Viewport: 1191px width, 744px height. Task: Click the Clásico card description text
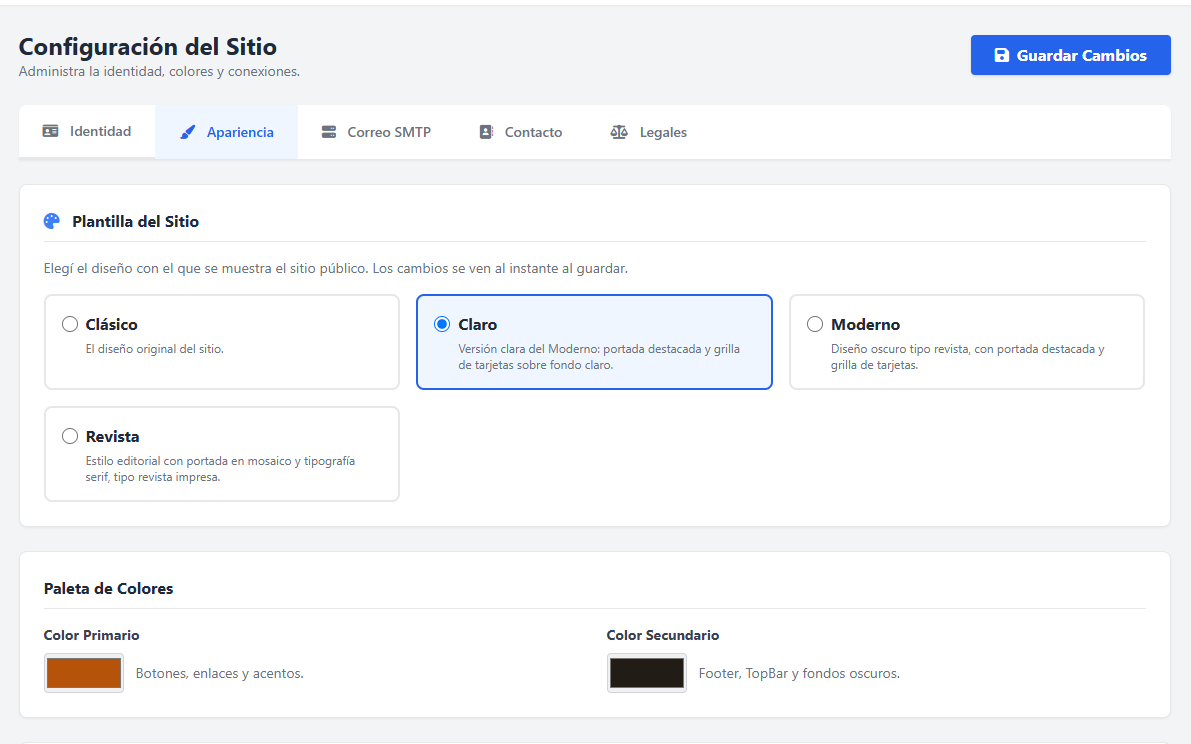154,349
